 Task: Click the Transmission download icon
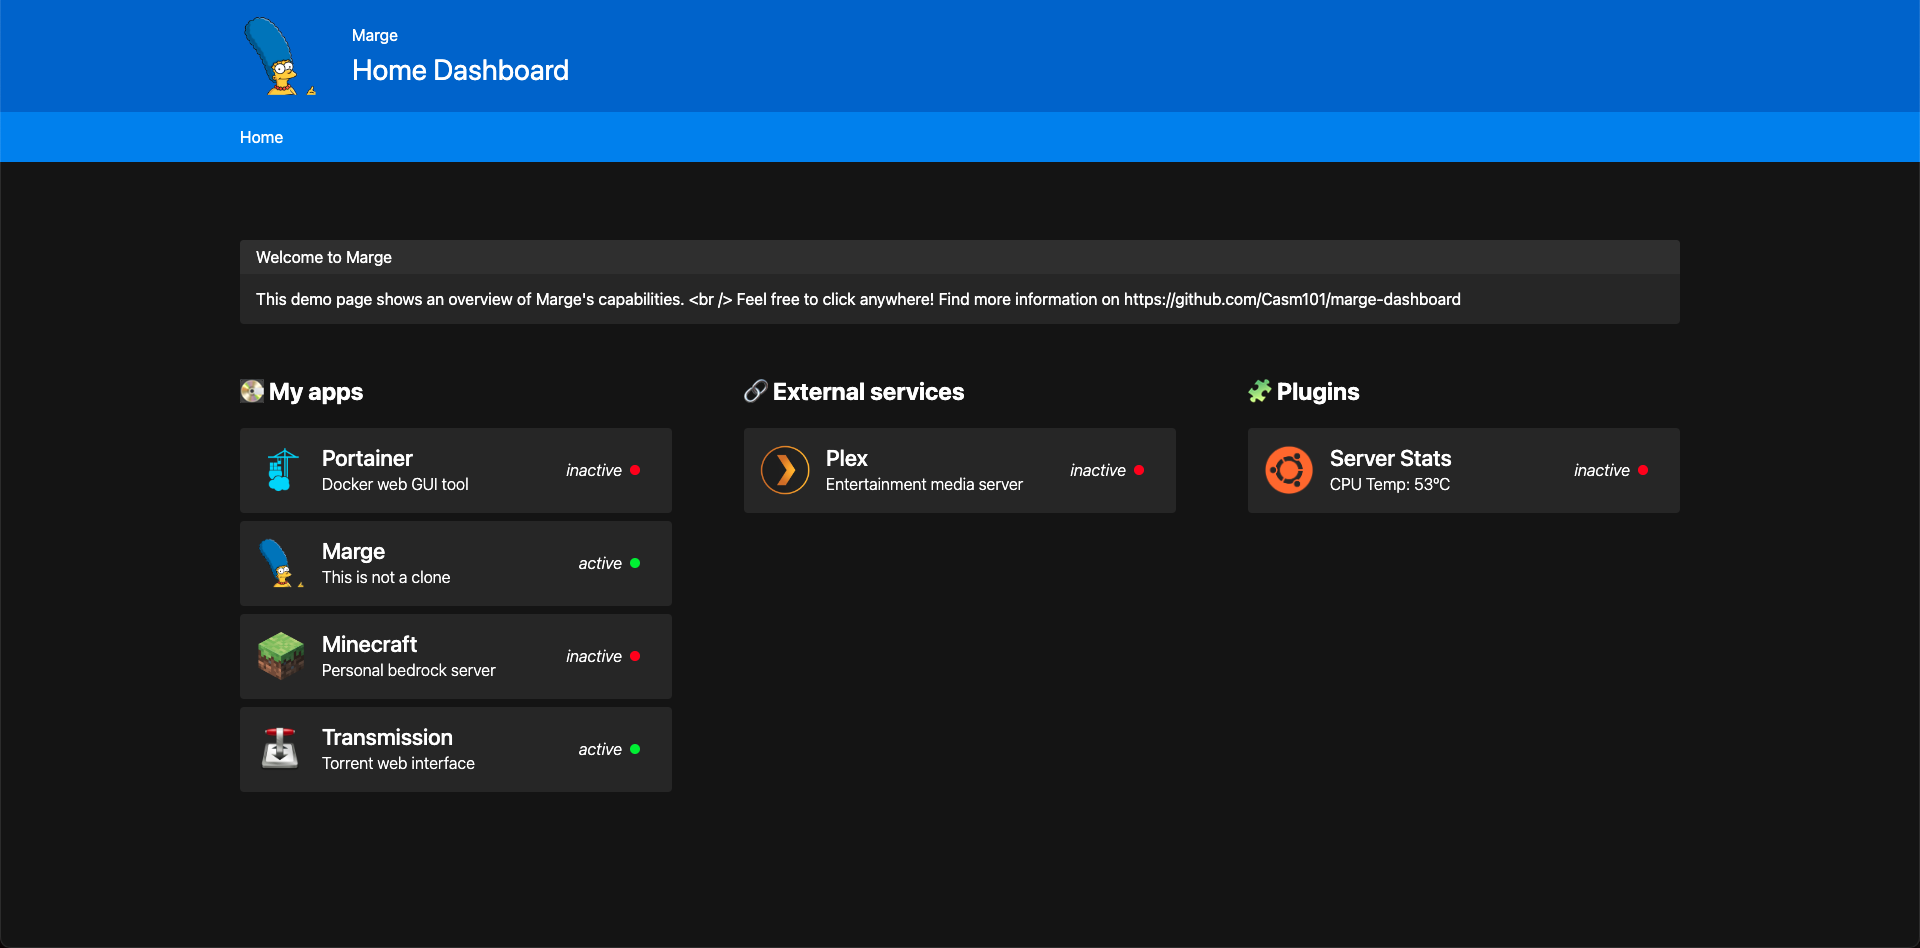(x=280, y=748)
